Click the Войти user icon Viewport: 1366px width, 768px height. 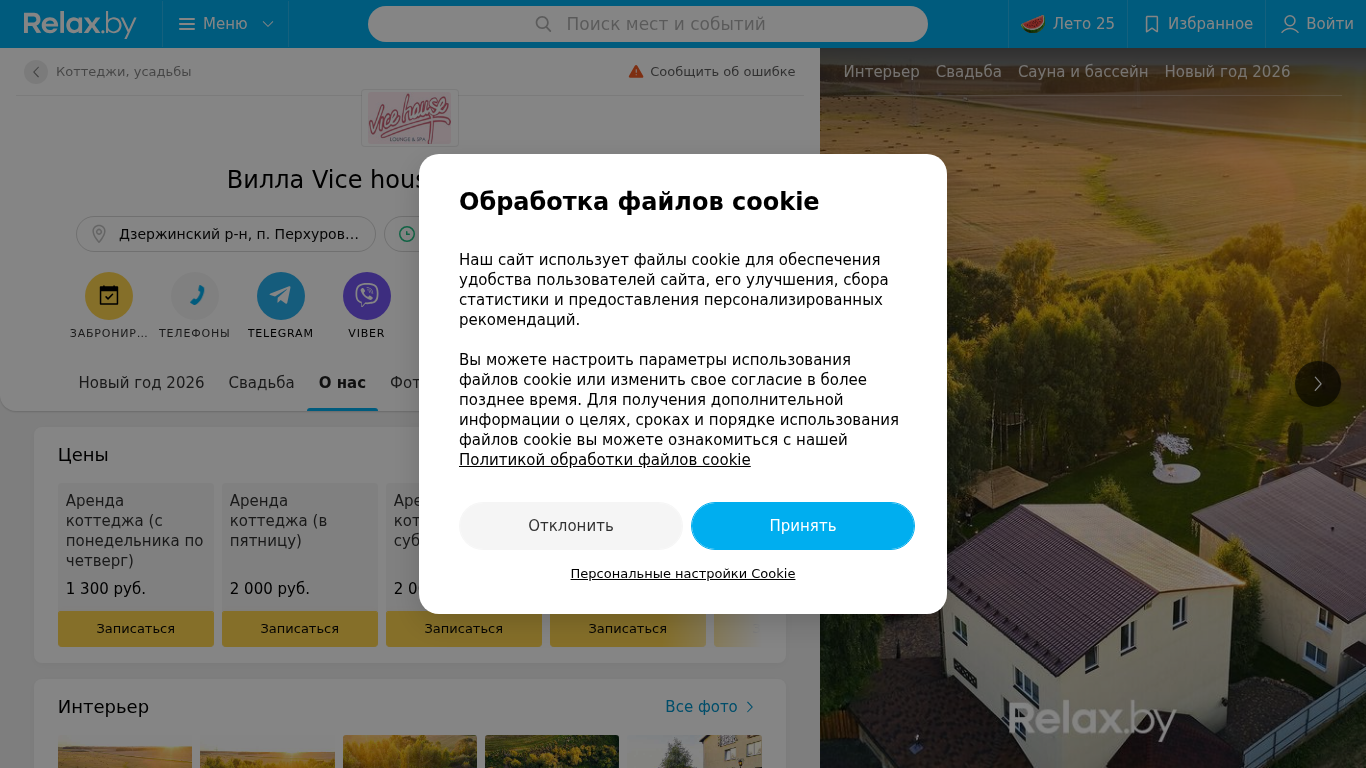1290,24
